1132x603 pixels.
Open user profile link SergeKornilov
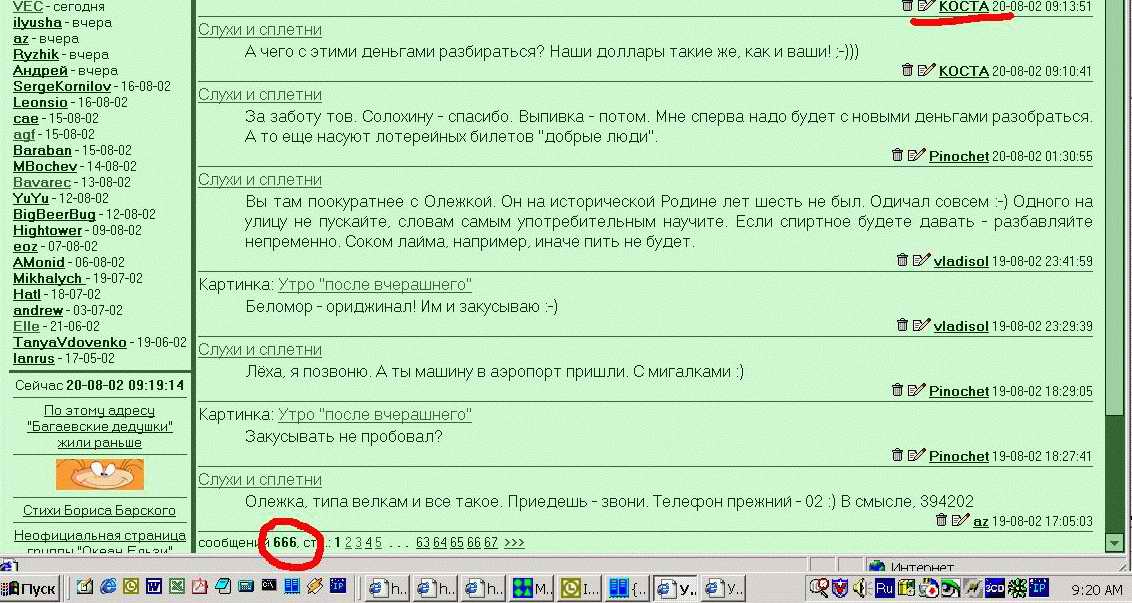click(62, 86)
